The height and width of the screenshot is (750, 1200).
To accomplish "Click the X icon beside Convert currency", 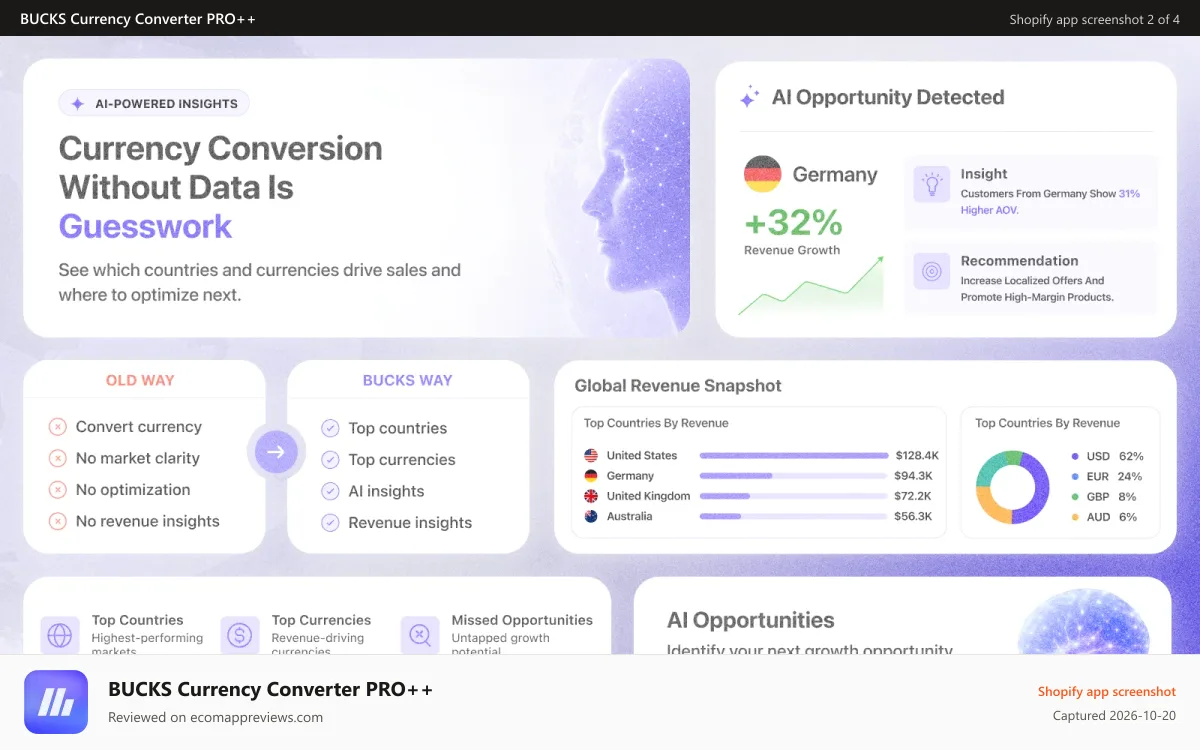I will pyautogui.click(x=58, y=427).
